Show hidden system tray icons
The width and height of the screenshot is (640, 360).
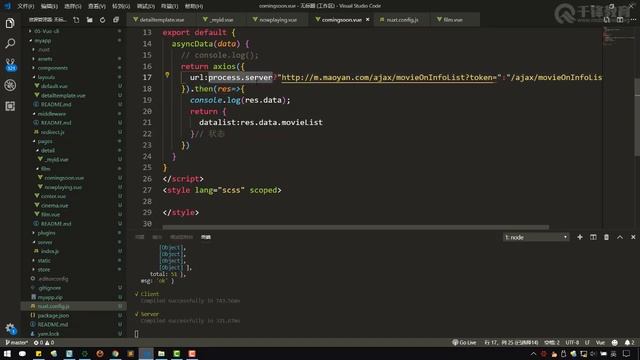click(x=533, y=354)
